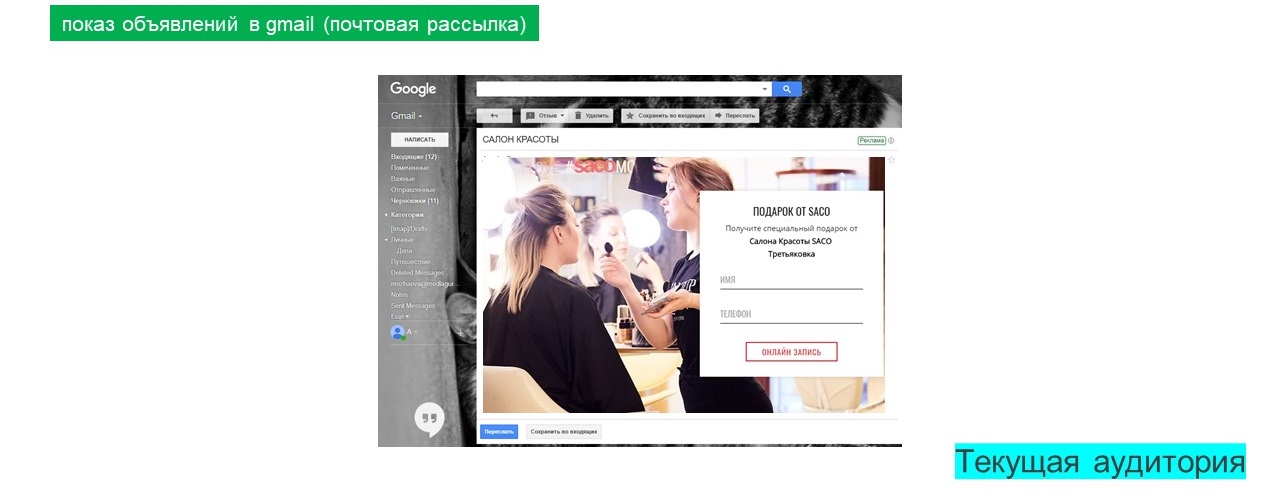Click the star Сохранить во входящих toolbar button
This screenshot has height=503, width=1280.
pyautogui.click(x=664, y=116)
